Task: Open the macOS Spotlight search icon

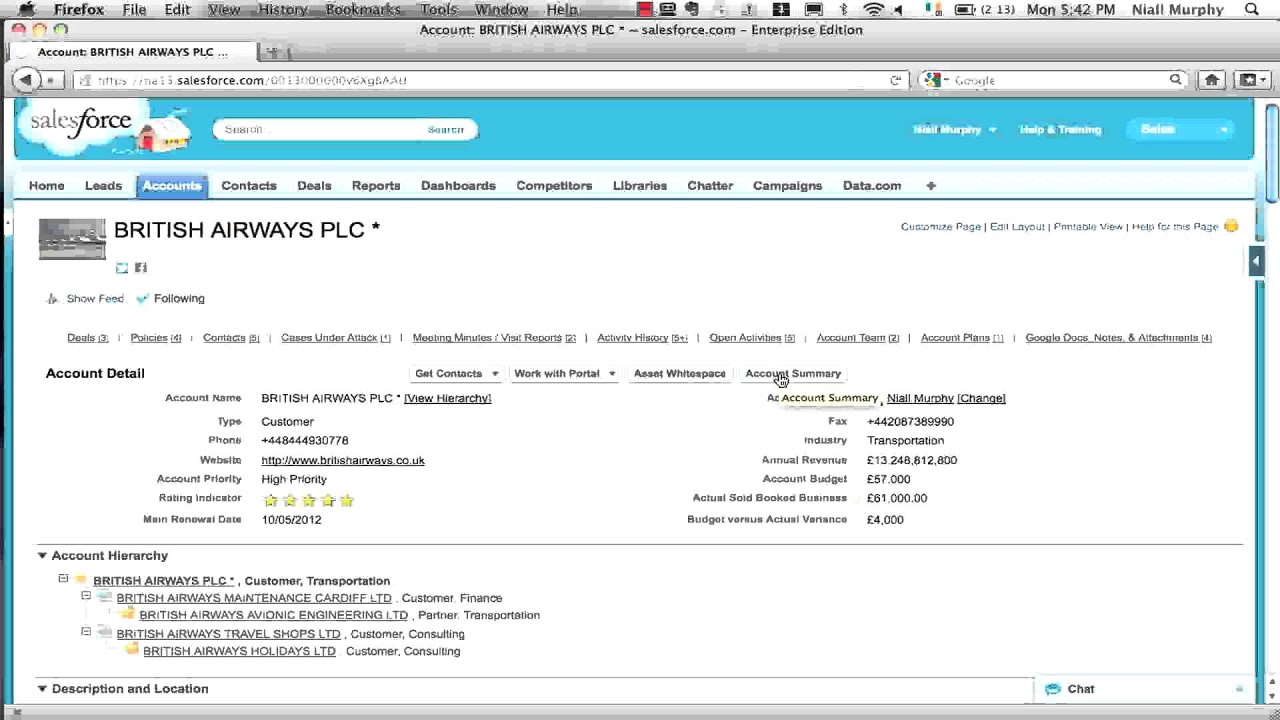Action: coord(1252,10)
